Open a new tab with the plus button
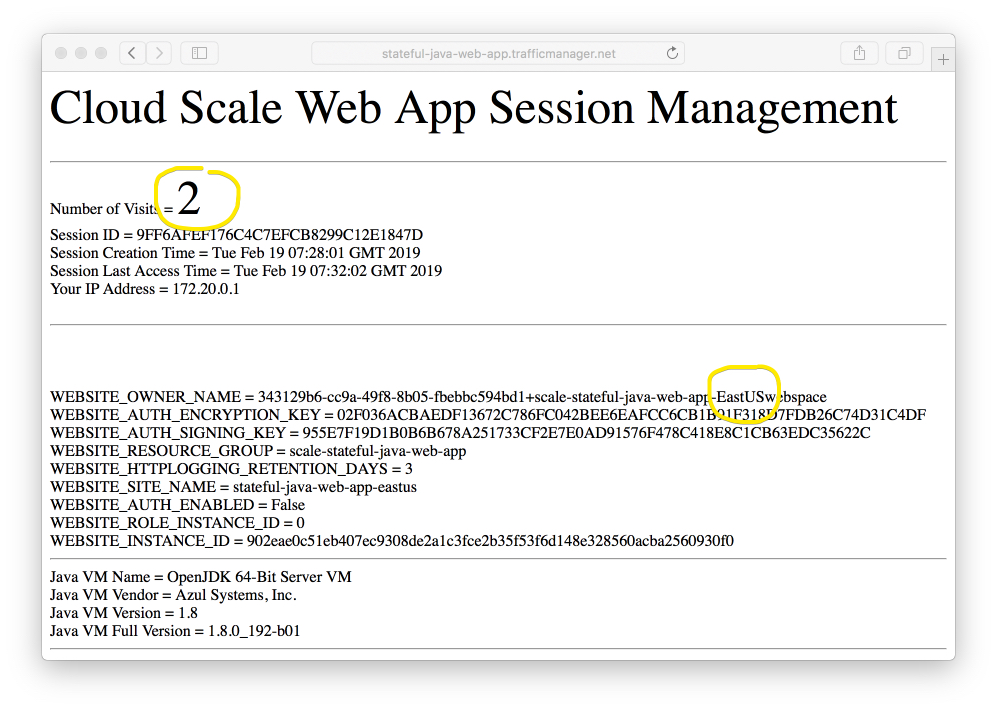Viewport: 997px width, 710px height. pos(943,60)
